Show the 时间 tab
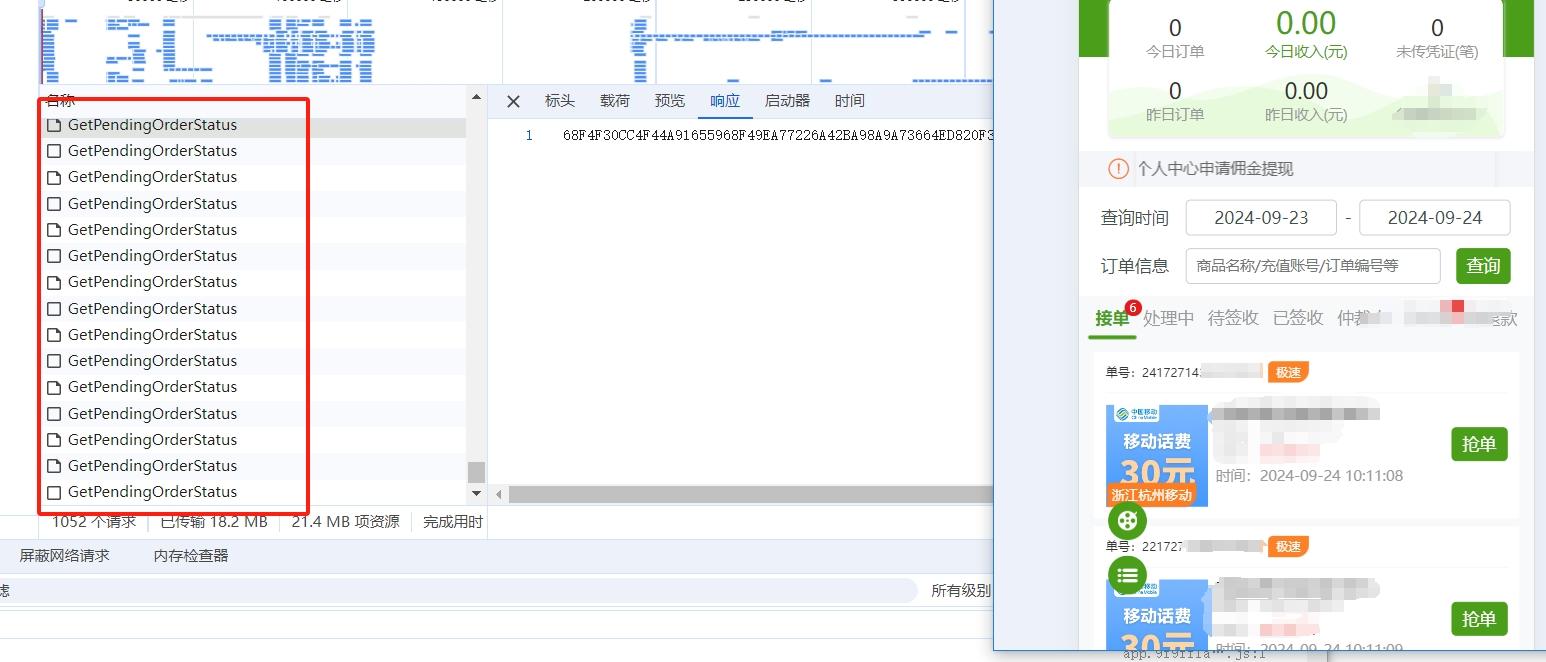 click(849, 101)
